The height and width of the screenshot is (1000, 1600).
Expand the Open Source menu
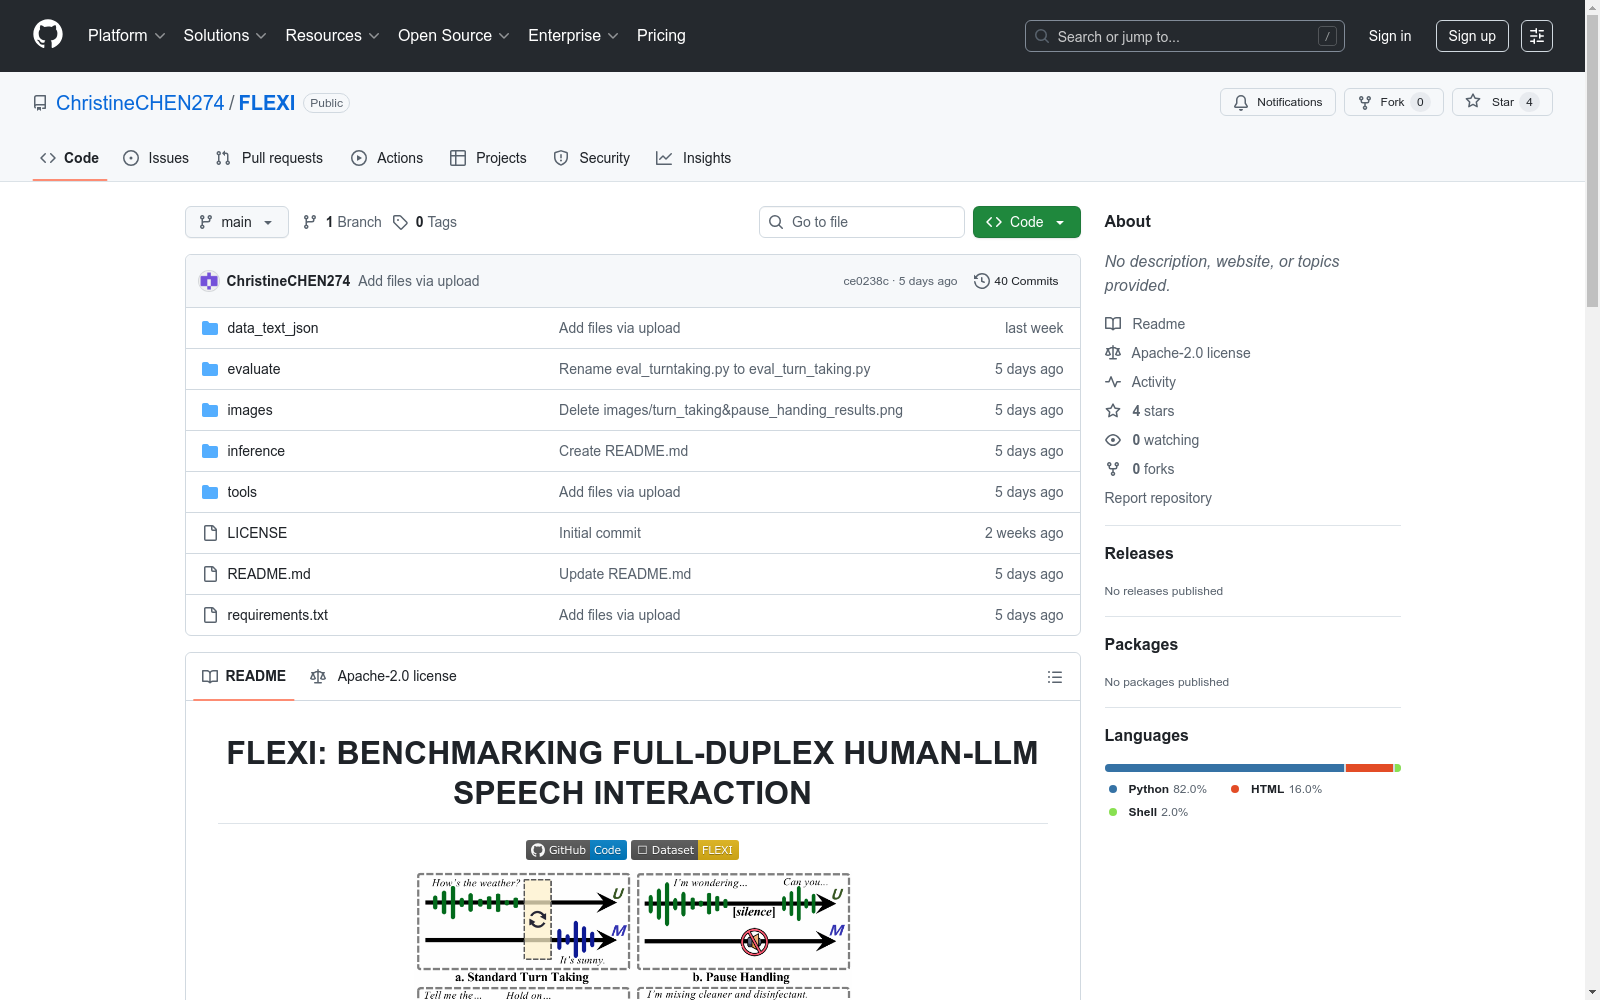click(x=454, y=36)
